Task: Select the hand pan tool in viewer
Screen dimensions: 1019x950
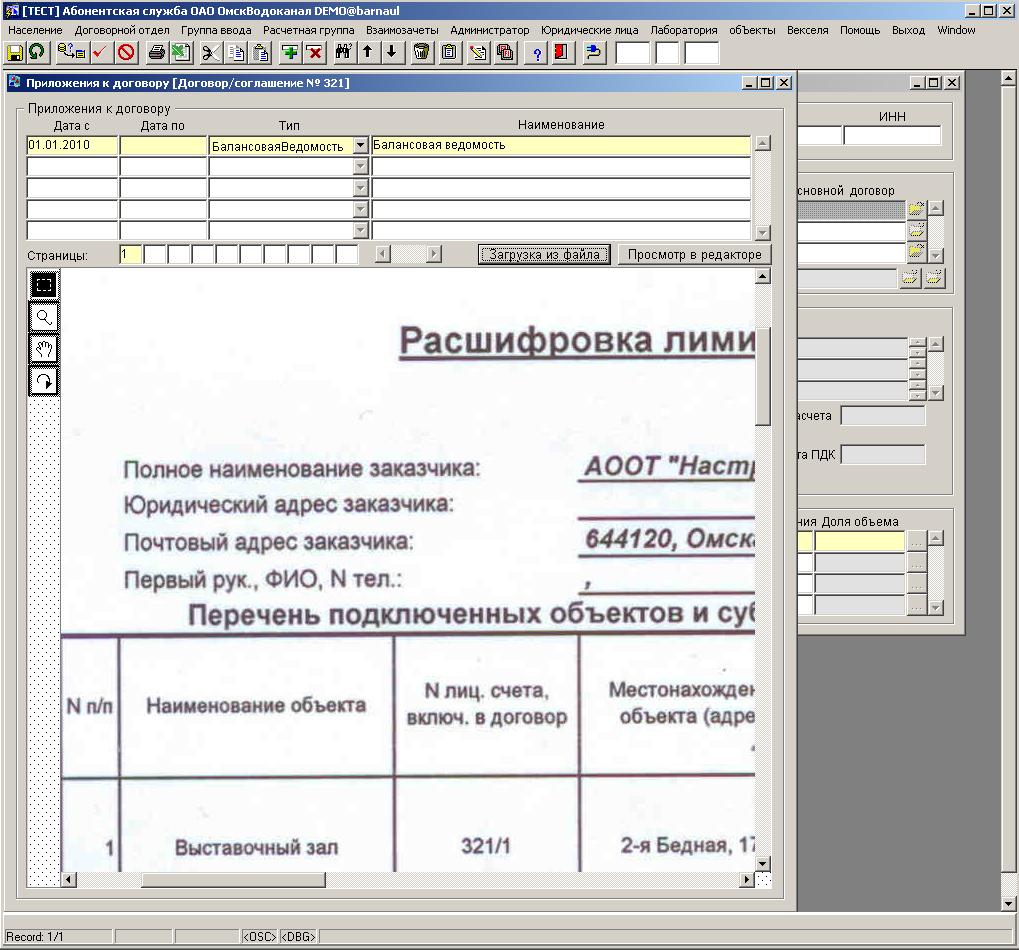Action: pos(44,349)
